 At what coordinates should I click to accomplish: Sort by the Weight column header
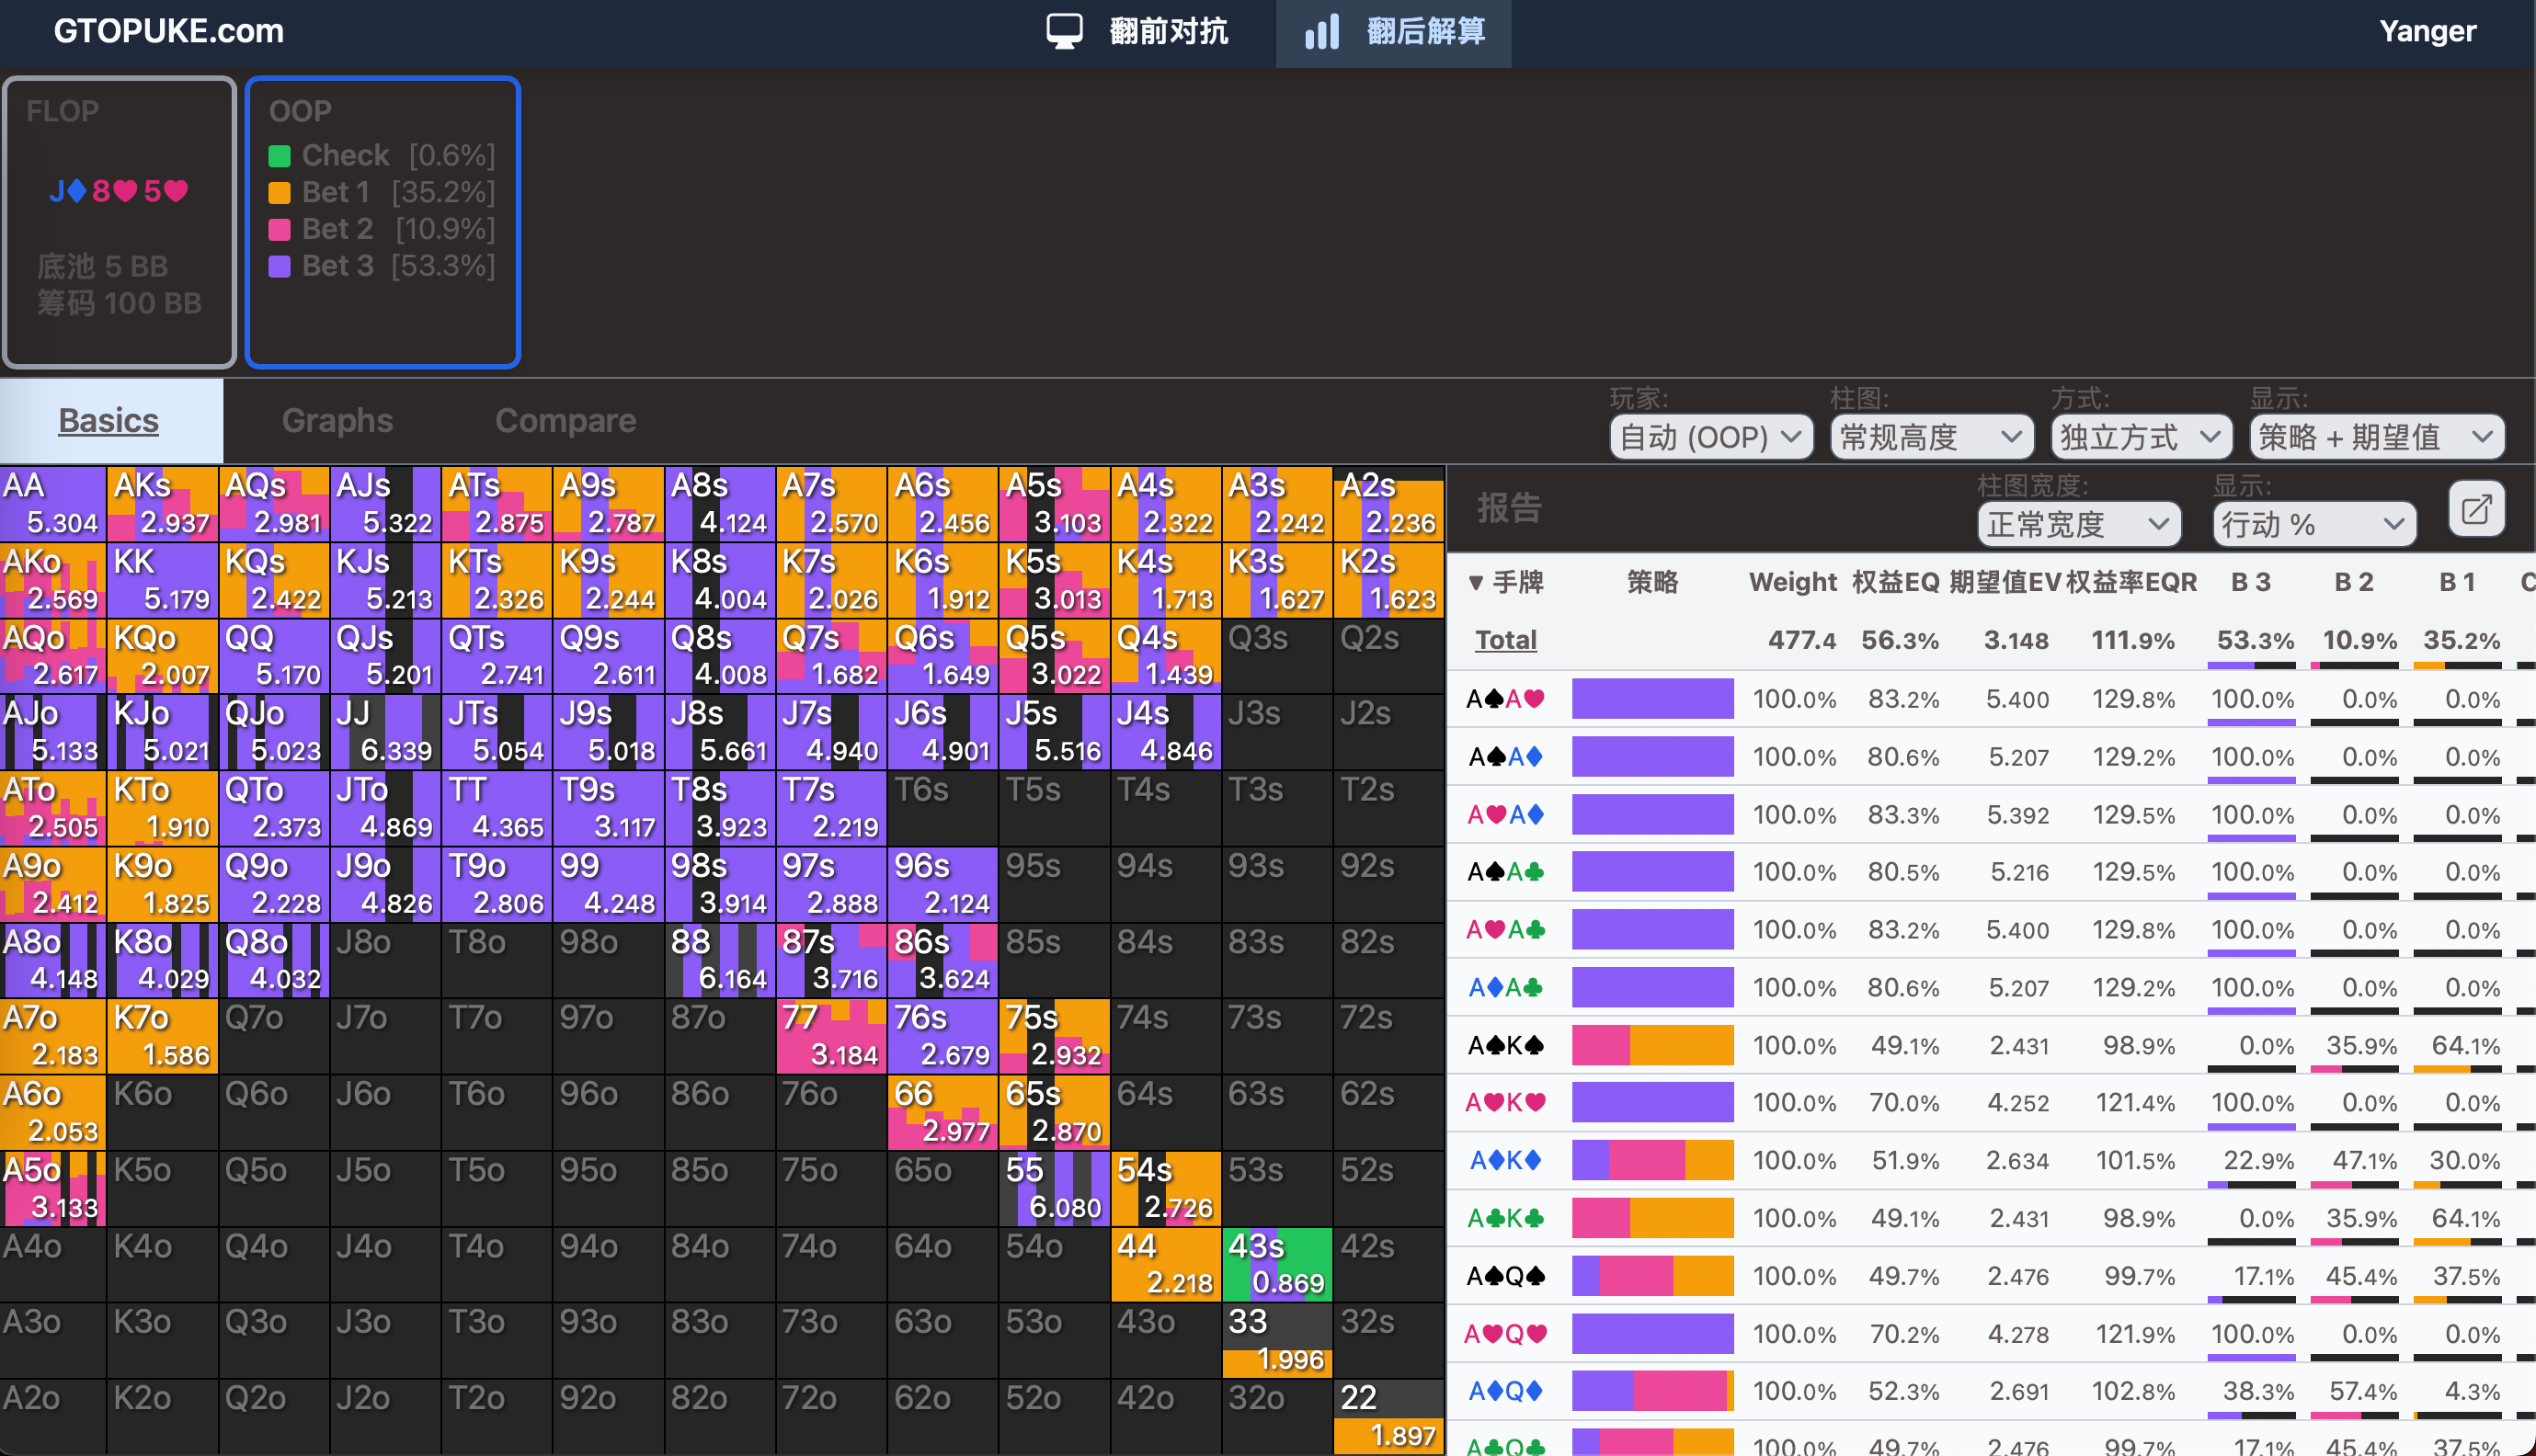pos(1792,582)
